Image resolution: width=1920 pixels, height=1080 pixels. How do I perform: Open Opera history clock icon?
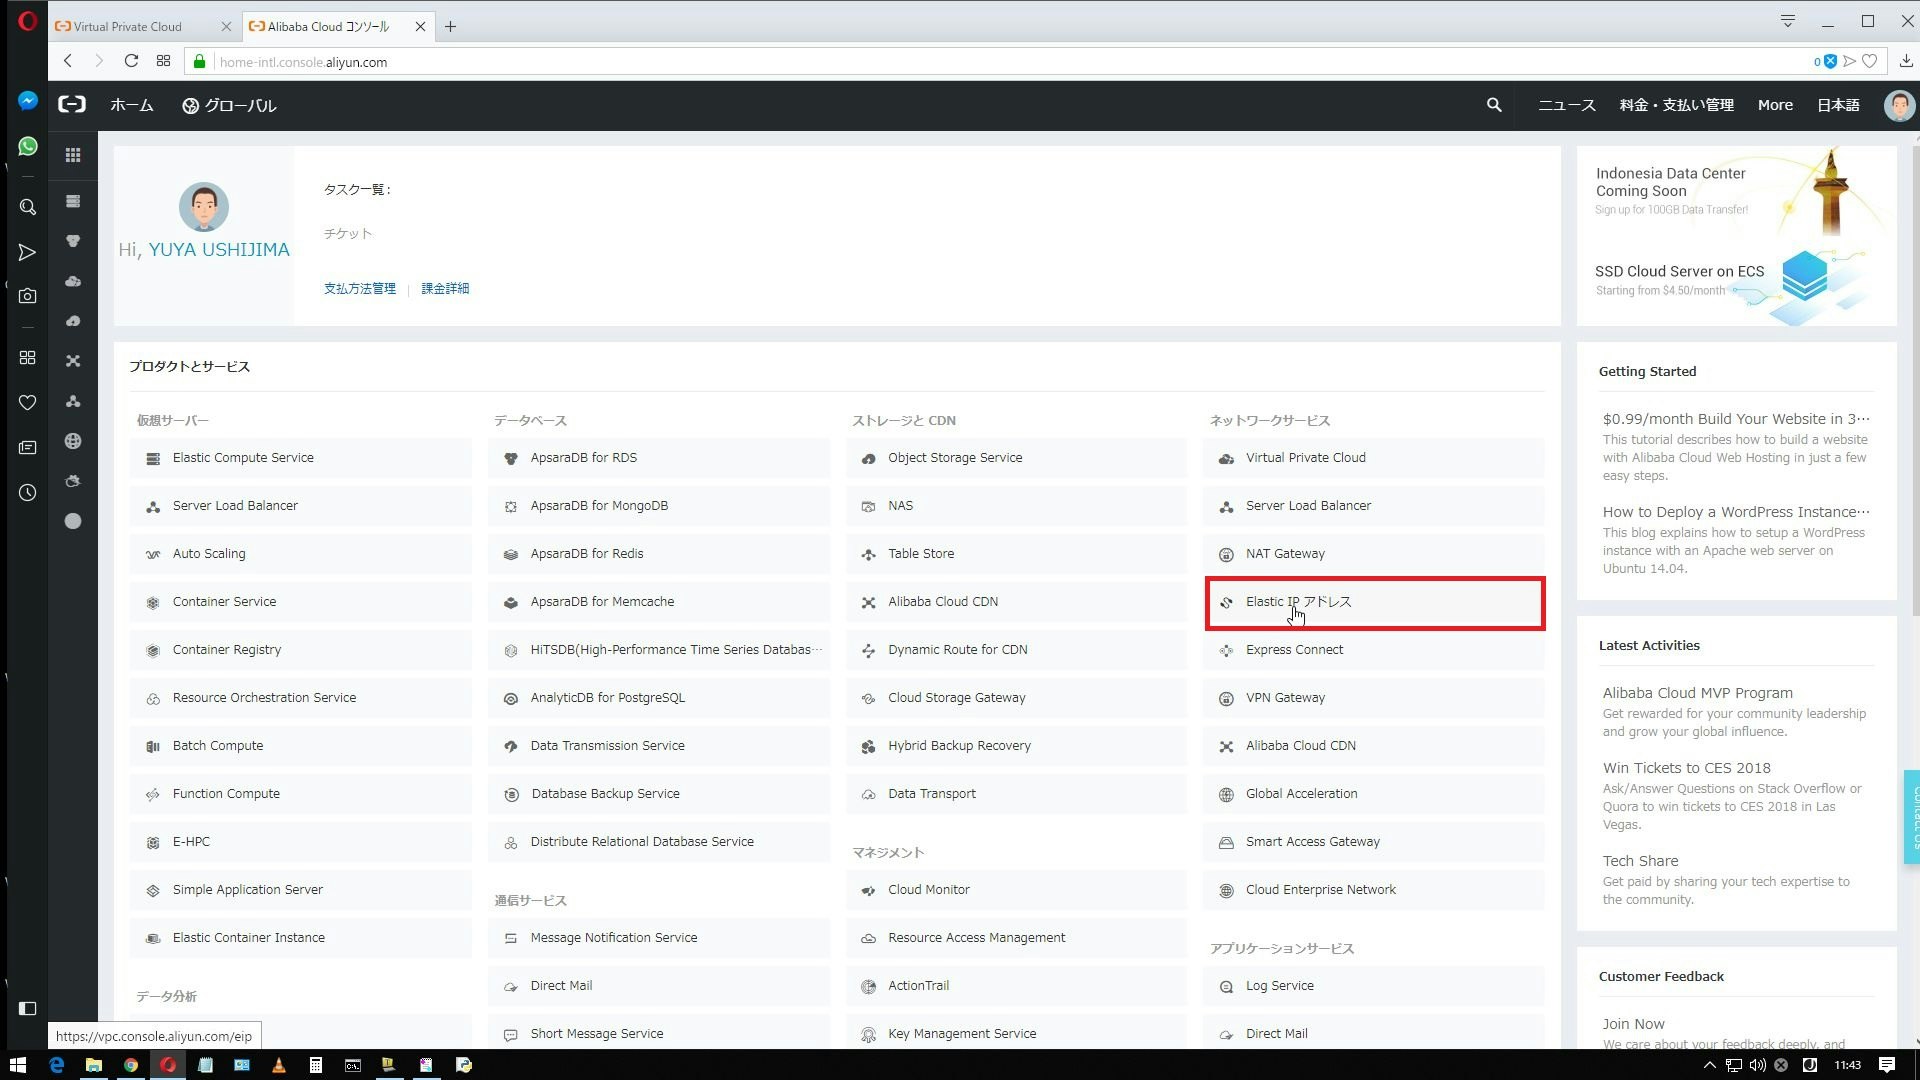28,493
